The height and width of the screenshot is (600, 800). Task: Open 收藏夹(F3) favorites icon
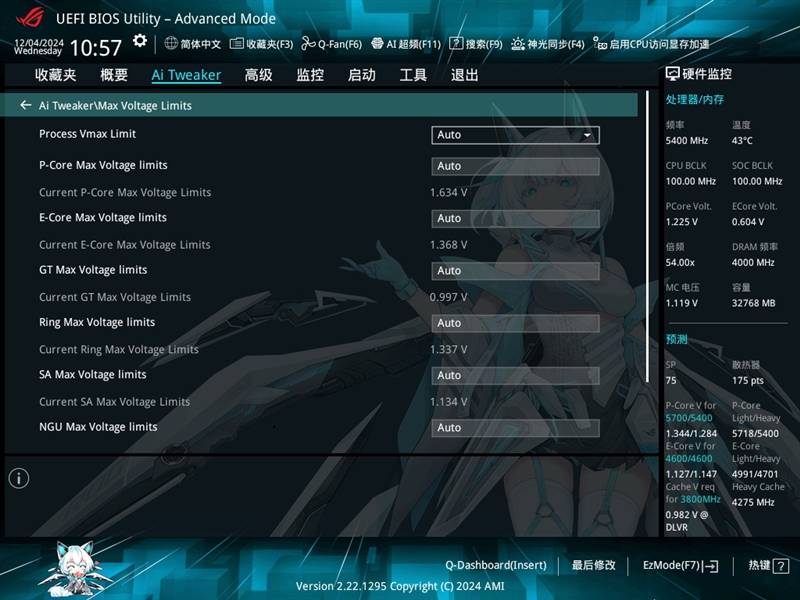click(261, 44)
